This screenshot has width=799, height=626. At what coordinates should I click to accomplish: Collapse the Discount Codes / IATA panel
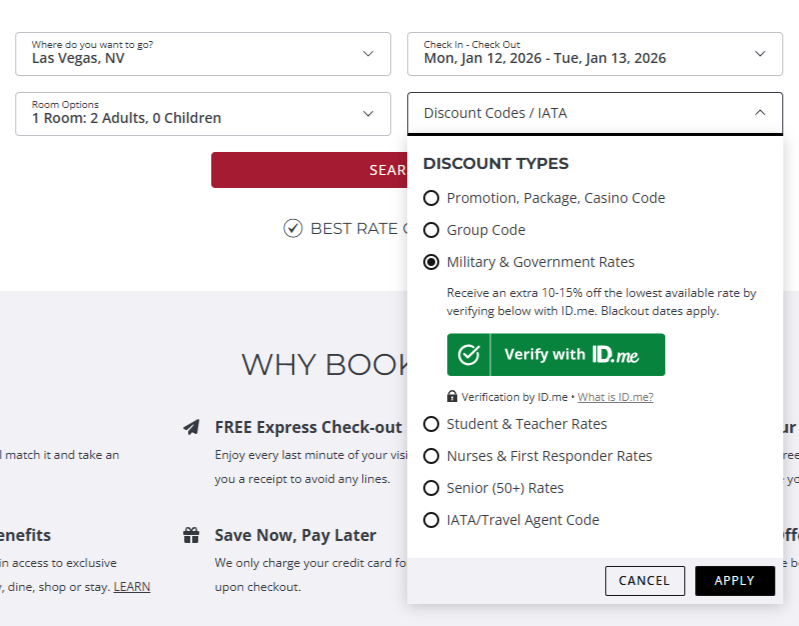tap(594, 113)
